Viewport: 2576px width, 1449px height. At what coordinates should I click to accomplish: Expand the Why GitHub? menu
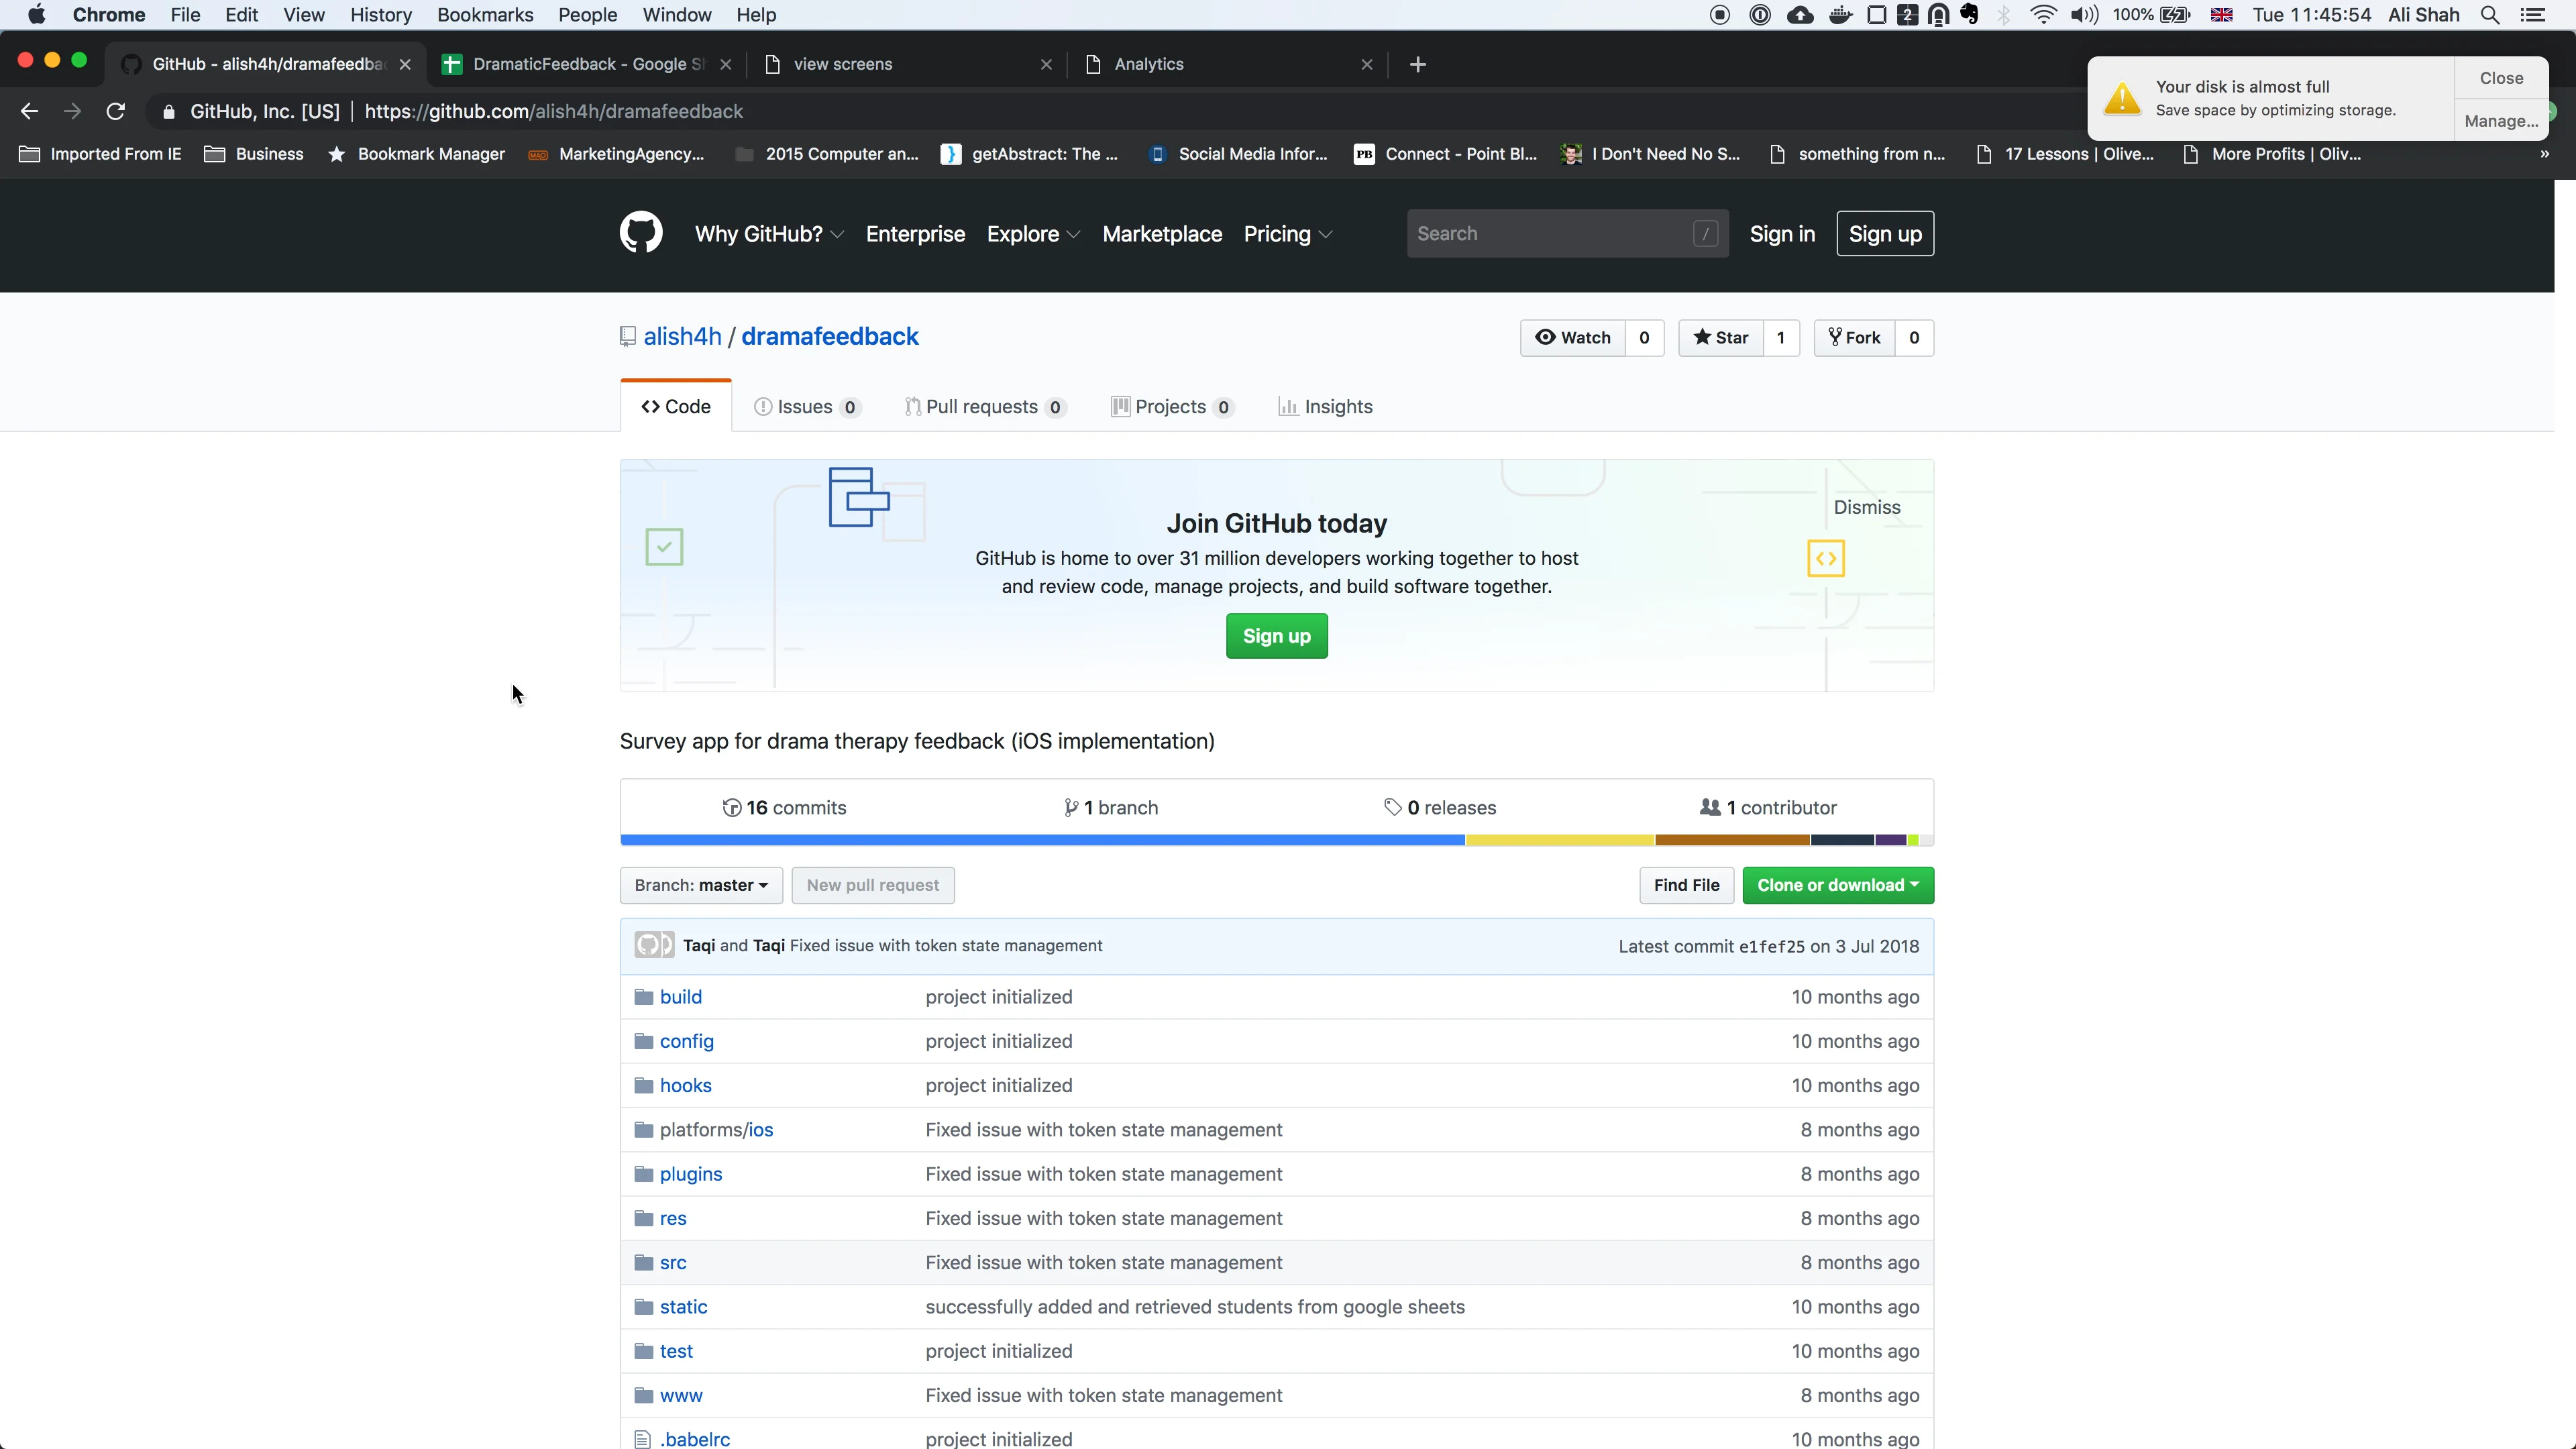pos(769,234)
